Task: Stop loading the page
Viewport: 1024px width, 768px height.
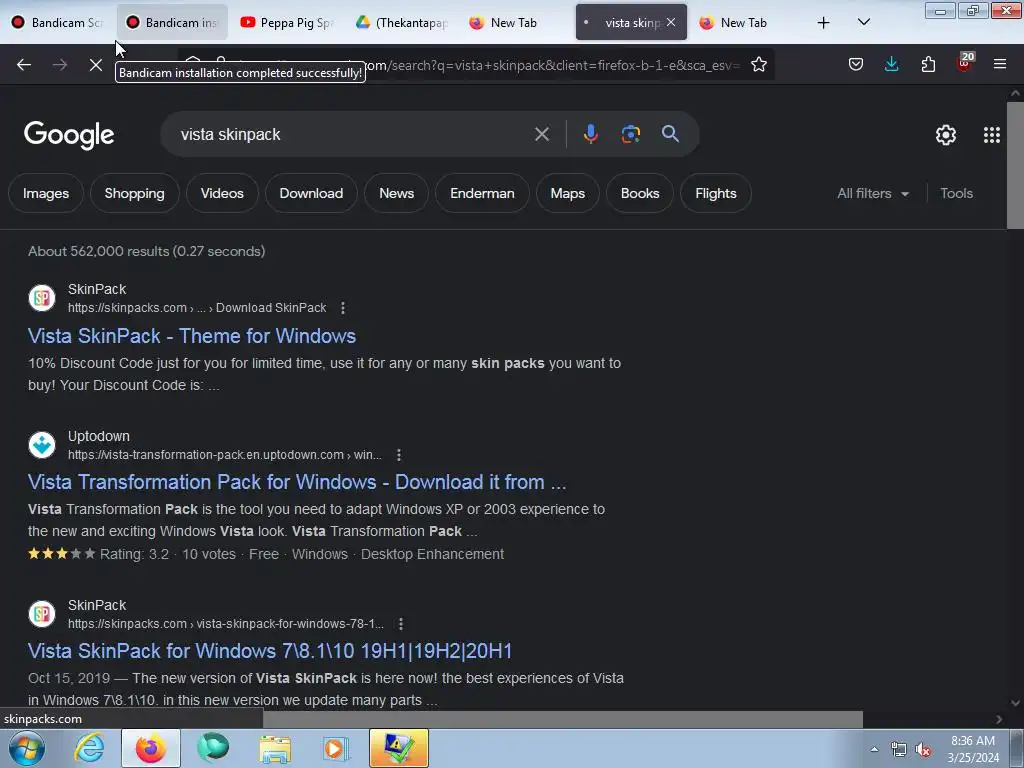Action: [95, 65]
